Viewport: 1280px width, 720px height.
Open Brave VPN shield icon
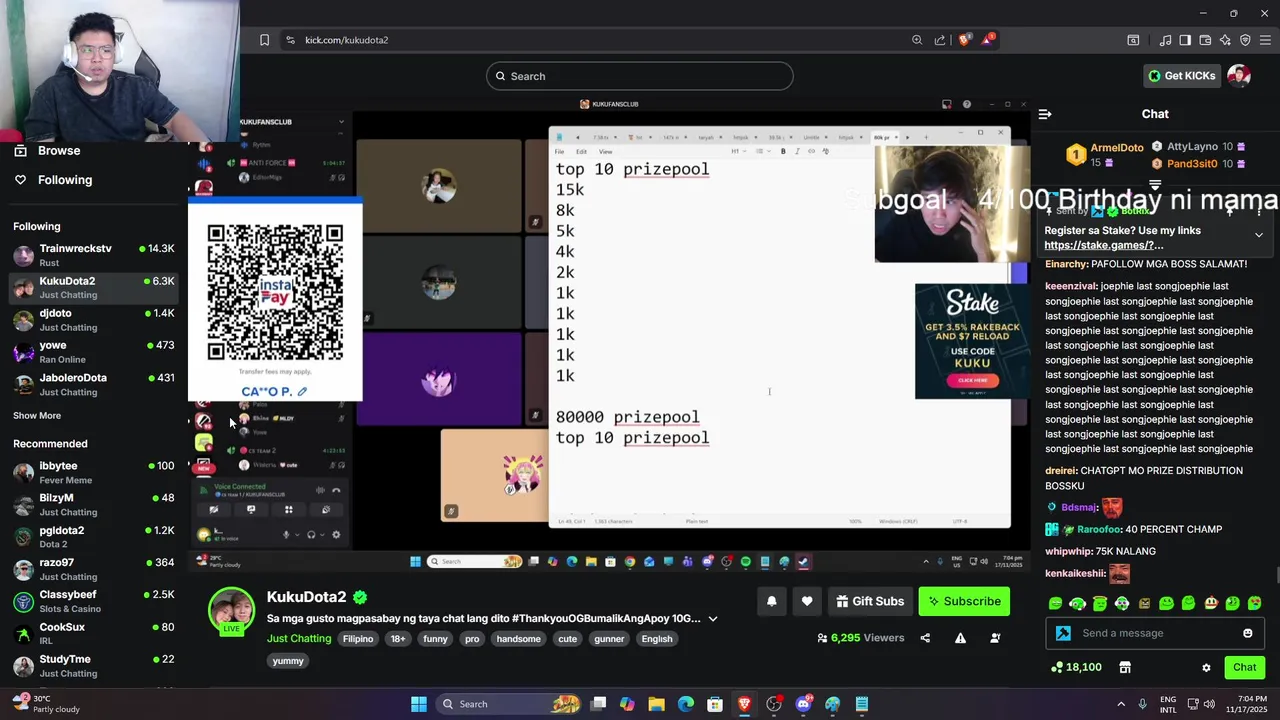pos(1245,40)
